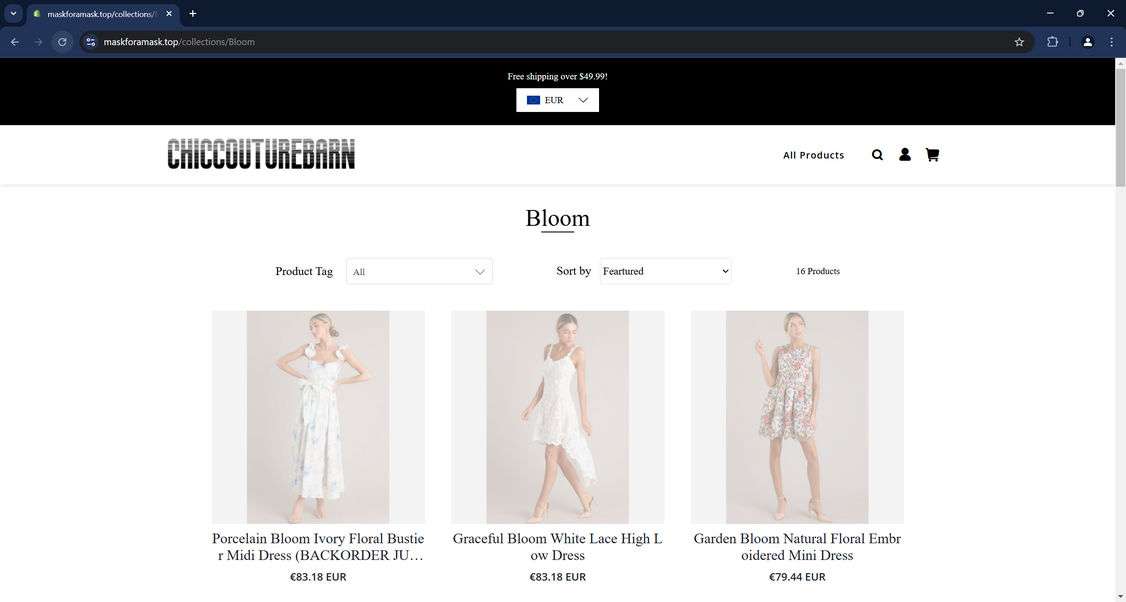Image resolution: width=1126 pixels, height=602 pixels.
Task: Bookmark this page with the star icon
Action: pos(1019,42)
